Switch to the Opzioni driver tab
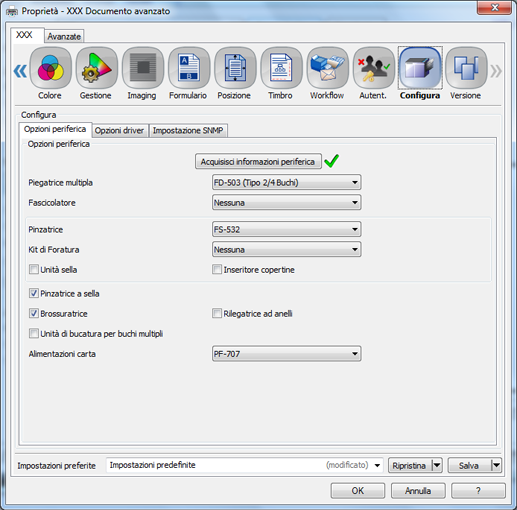517x510 pixels. (119, 131)
